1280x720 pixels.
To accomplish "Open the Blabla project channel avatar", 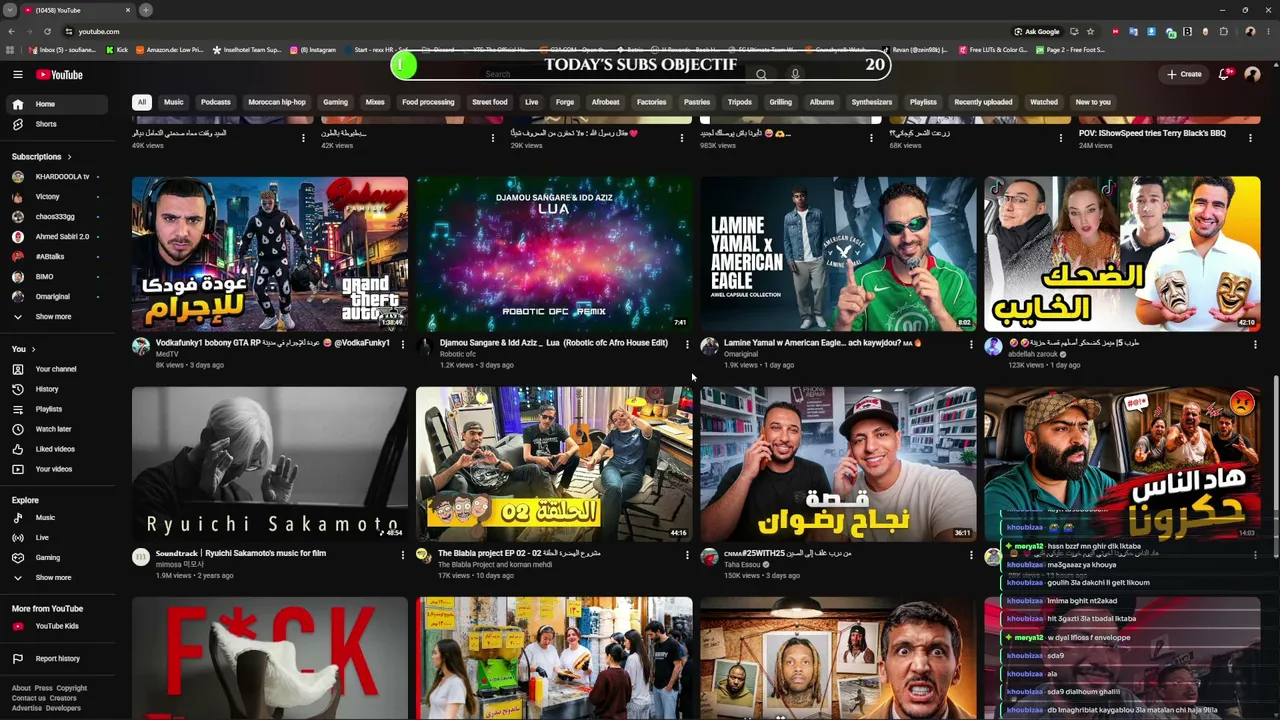I will pyautogui.click(x=425, y=557).
